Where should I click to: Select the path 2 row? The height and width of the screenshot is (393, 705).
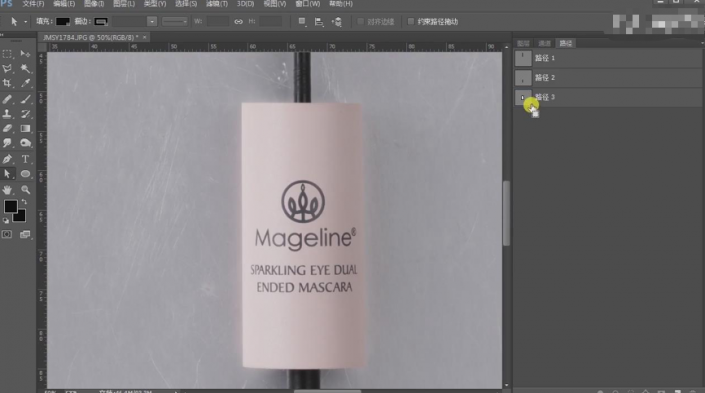[x=608, y=78]
